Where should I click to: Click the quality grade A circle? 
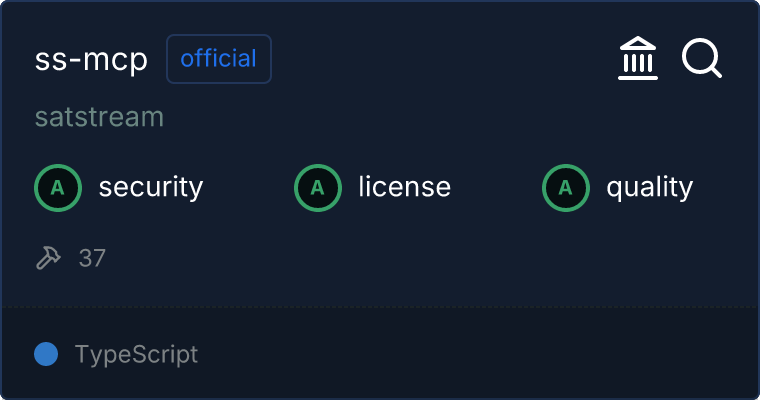pos(566,187)
